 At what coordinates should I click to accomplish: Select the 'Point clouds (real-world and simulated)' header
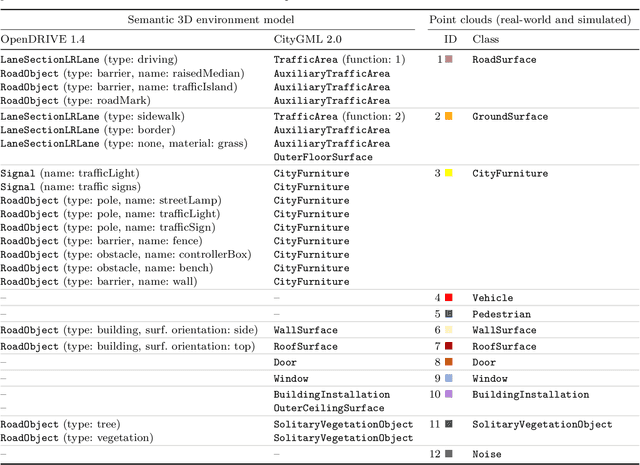[526, 19]
